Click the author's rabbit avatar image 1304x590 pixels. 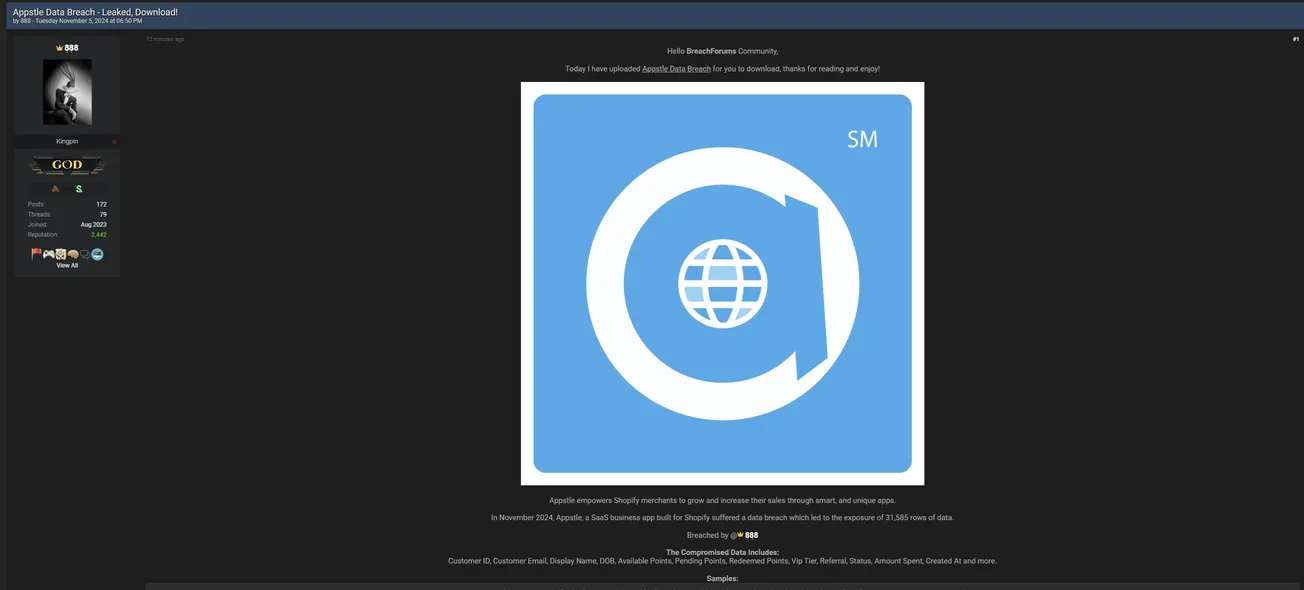click(x=67, y=92)
